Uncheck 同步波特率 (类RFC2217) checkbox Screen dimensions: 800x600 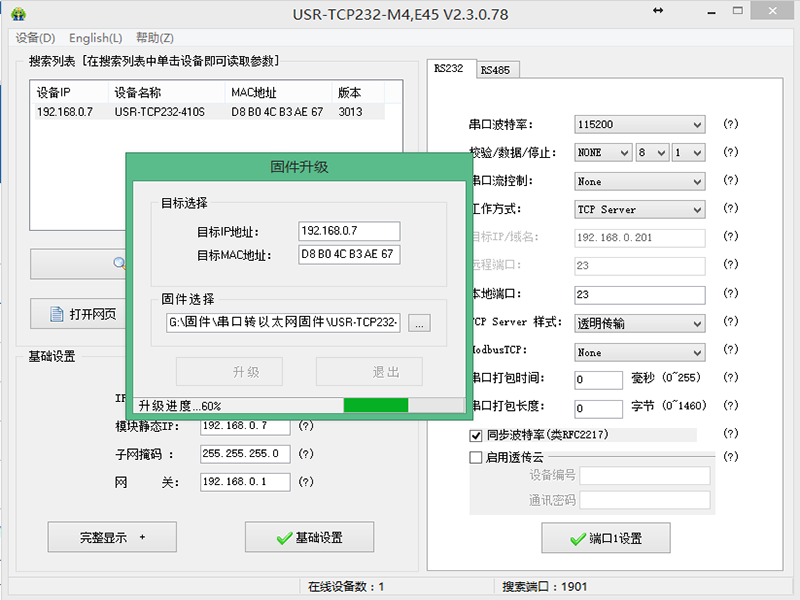(476, 436)
